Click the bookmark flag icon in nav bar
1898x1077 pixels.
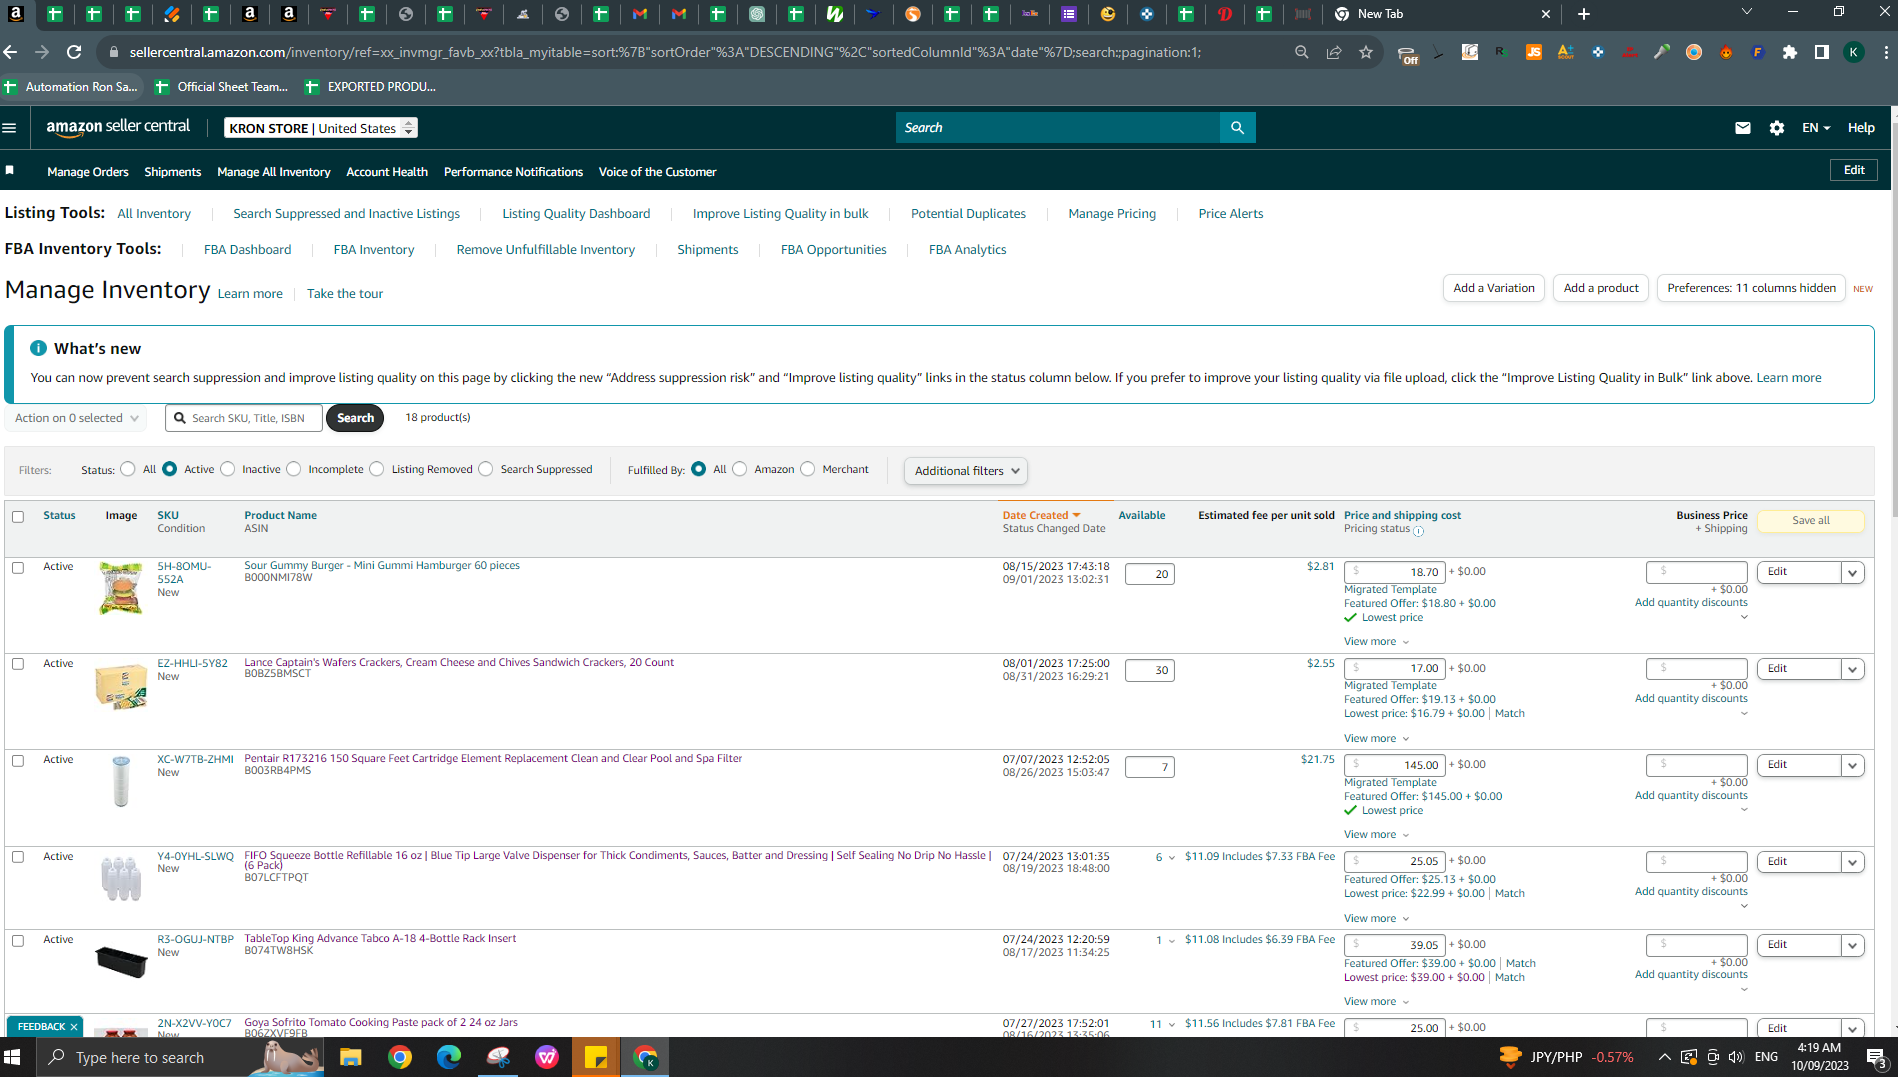(x=10, y=171)
